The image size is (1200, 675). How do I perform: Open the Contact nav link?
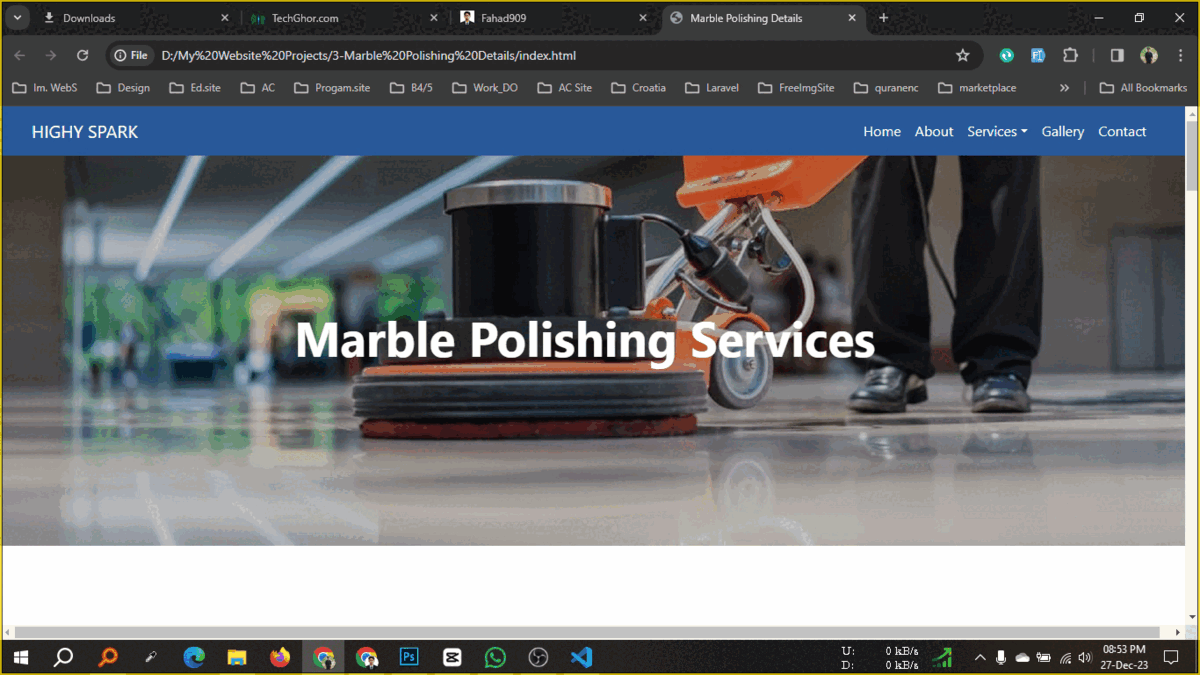(x=1122, y=132)
